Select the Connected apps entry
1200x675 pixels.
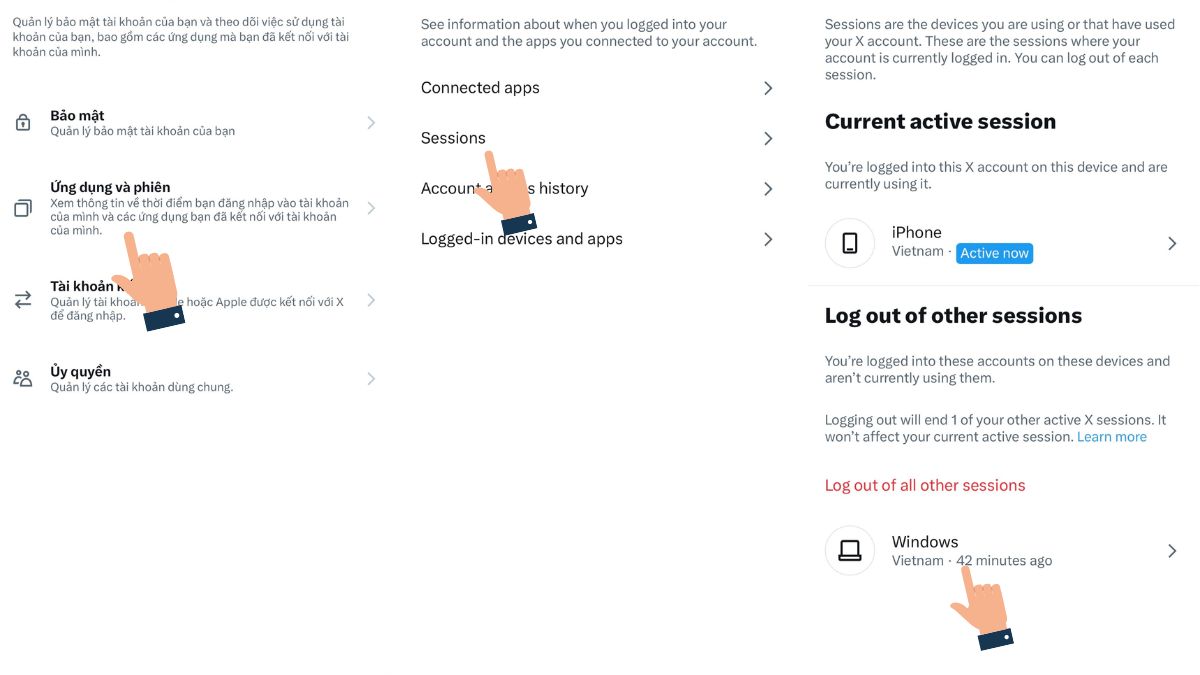coord(598,88)
